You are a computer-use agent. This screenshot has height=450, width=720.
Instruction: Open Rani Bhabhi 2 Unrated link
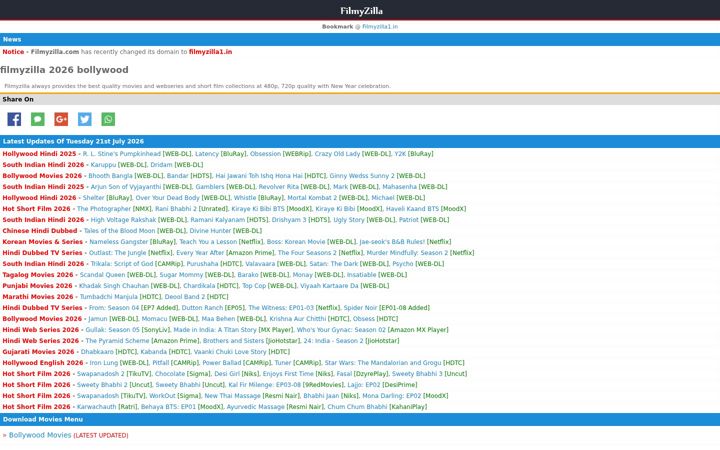(x=176, y=209)
